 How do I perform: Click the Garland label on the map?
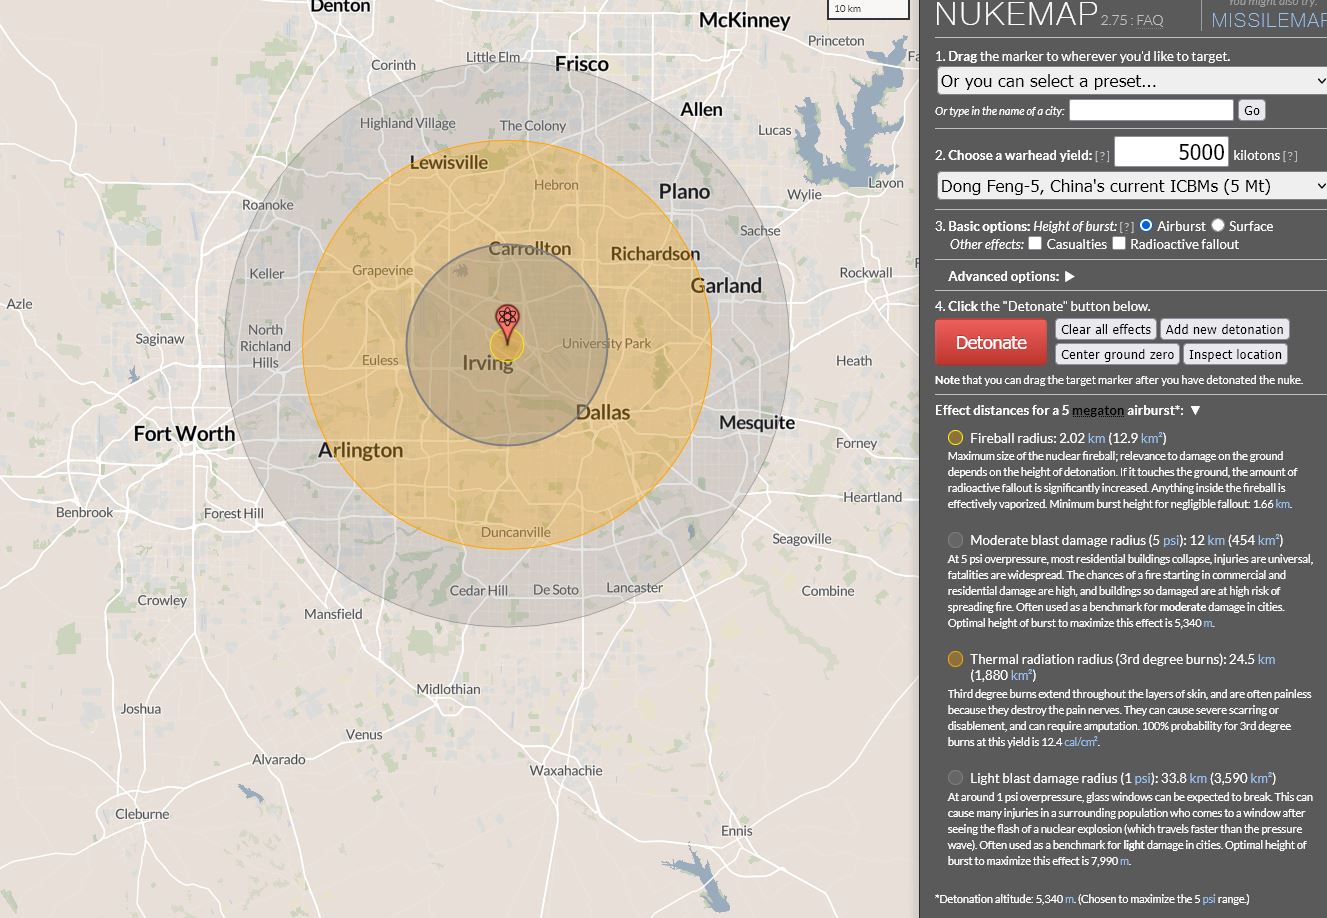click(x=726, y=285)
